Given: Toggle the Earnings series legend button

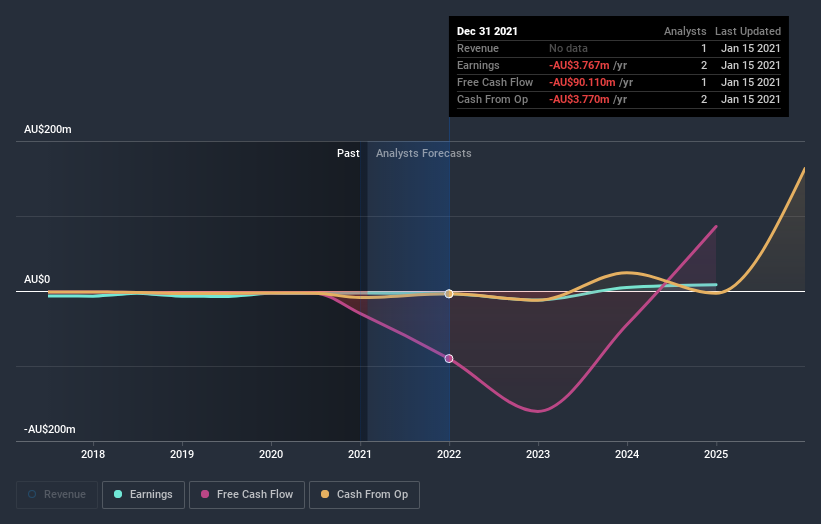Looking at the screenshot, I should tap(143, 495).
